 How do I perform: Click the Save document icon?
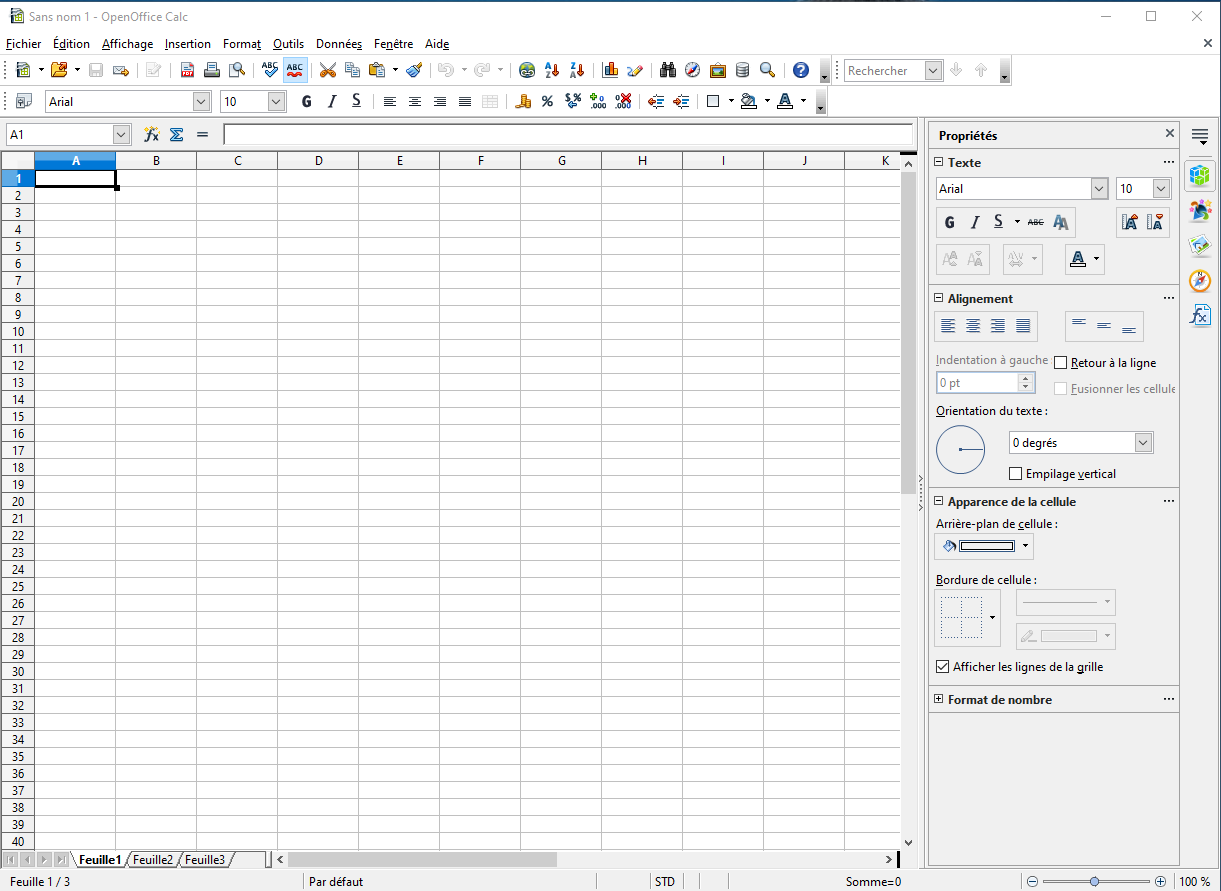tap(96, 70)
